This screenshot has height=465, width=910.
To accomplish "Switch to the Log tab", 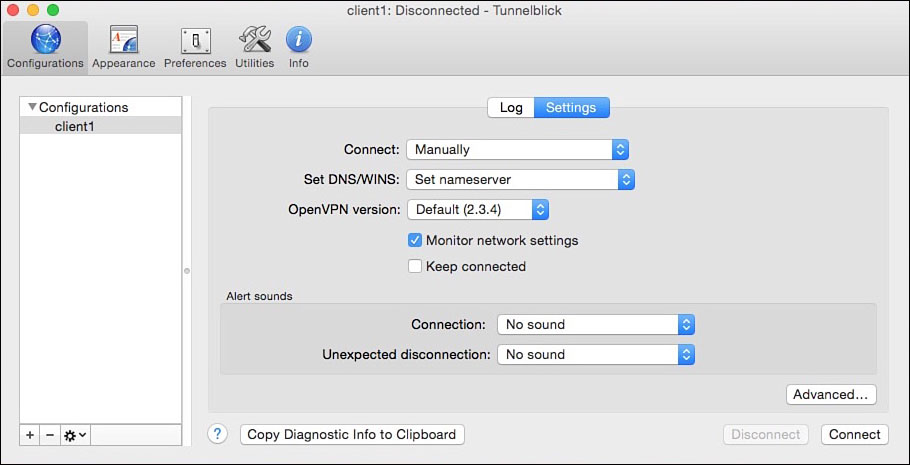I will (x=511, y=107).
